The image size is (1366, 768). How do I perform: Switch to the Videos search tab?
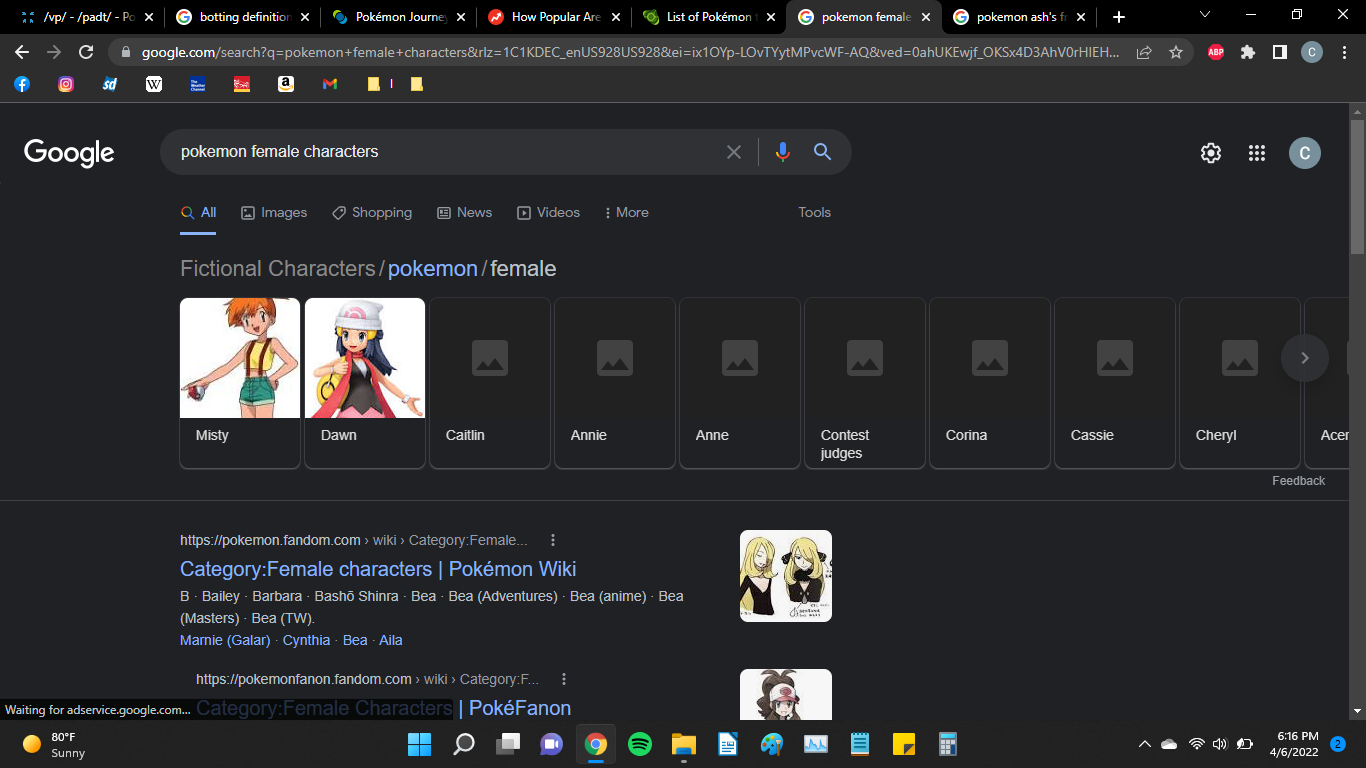point(548,212)
